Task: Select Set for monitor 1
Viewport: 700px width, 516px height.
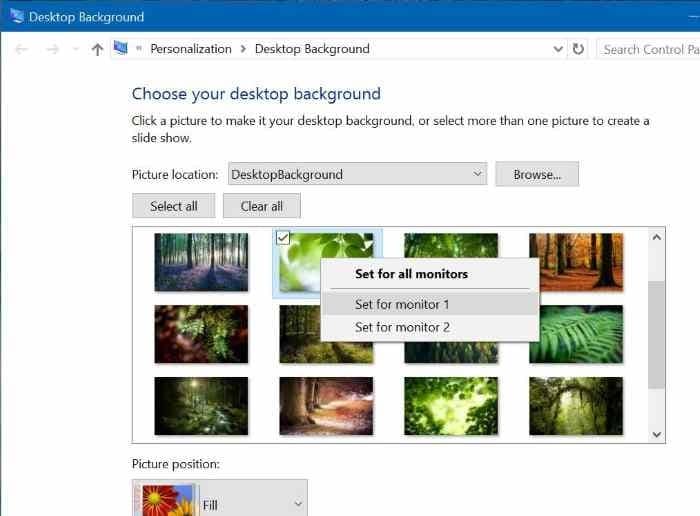Action: pos(402,304)
